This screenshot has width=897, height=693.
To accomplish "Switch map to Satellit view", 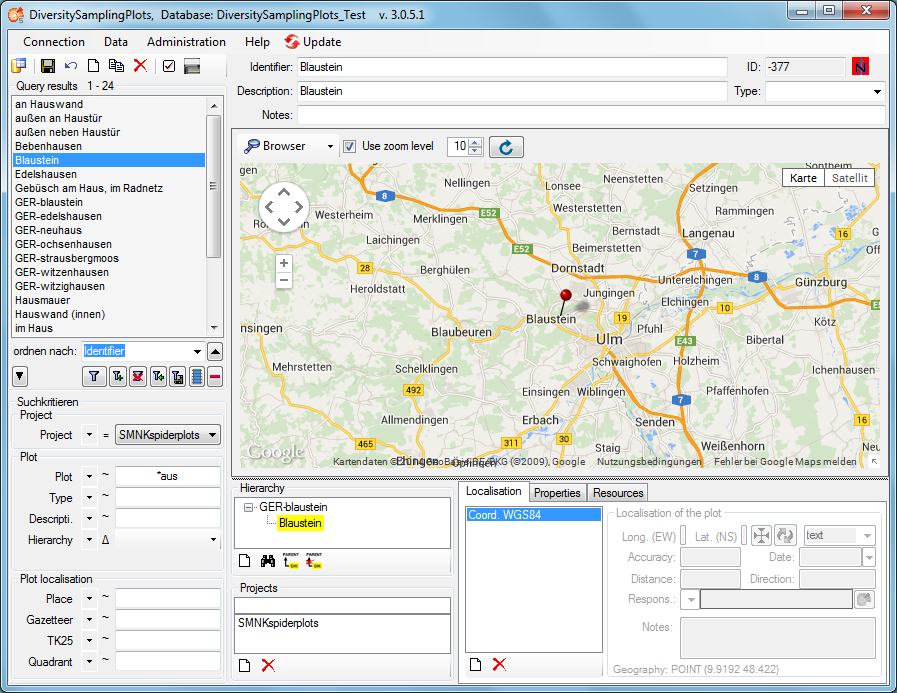I will [x=850, y=178].
